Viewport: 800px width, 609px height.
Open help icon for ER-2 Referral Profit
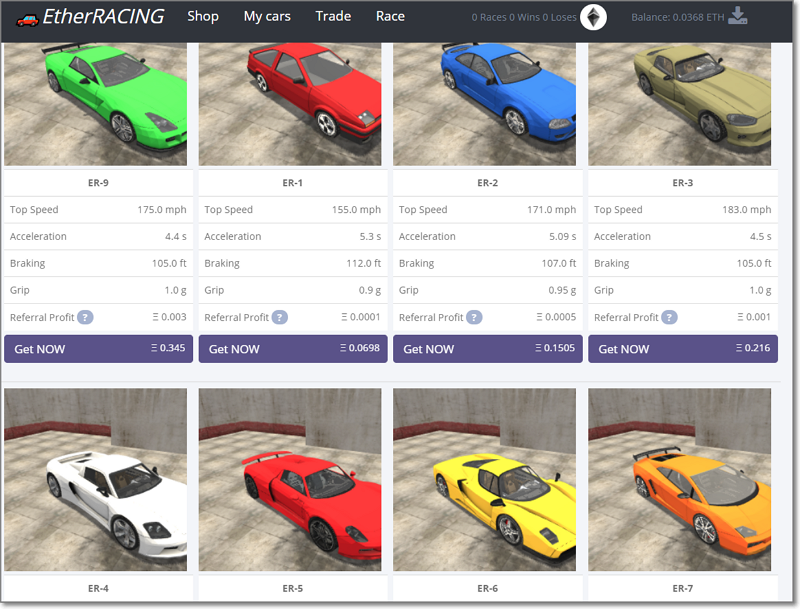click(x=474, y=317)
